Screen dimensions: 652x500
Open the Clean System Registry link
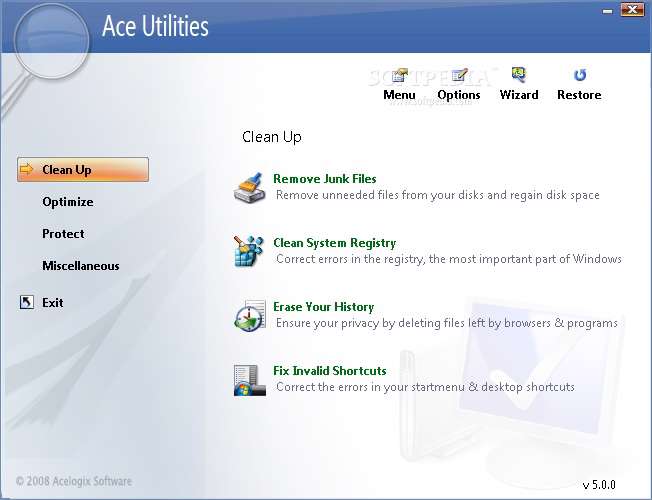[x=334, y=243]
